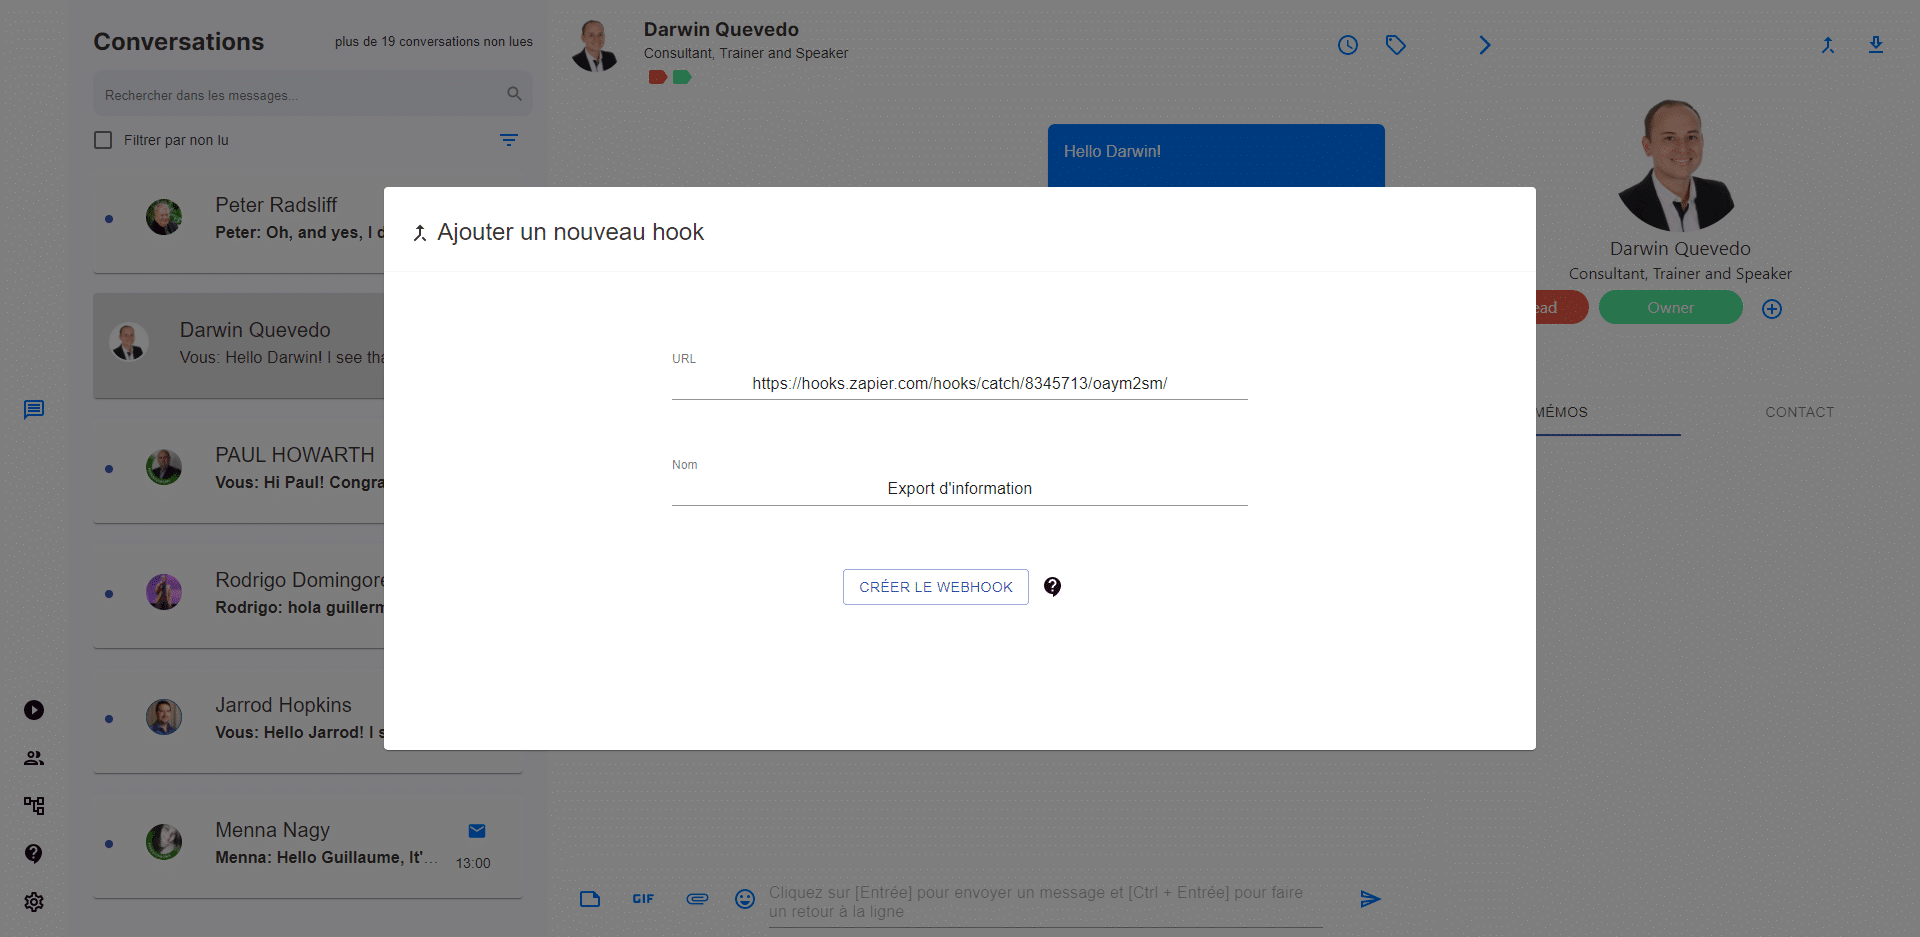The height and width of the screenshot is (937, 1920).
Task: Open the help icon beside the webhook button
Action: pos(1052,587)
